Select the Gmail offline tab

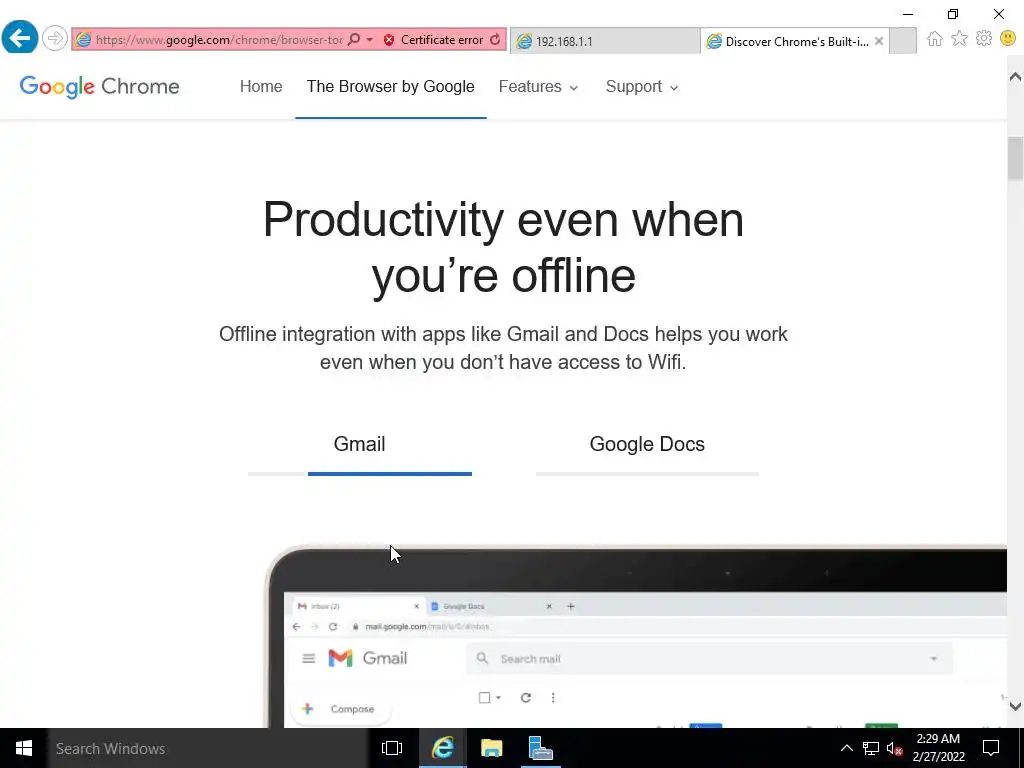pyautogui.click(x=359, y=444)
